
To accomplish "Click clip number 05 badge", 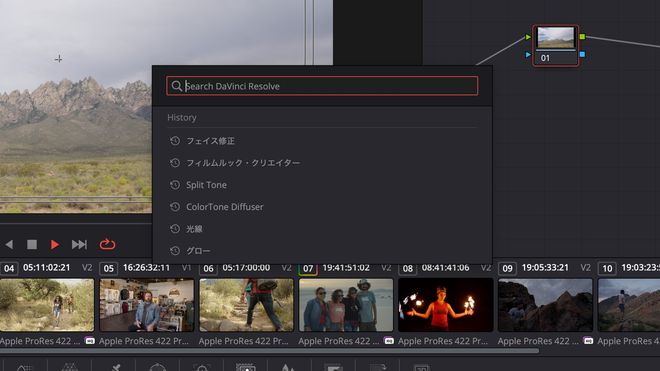I will coord(109,268).
